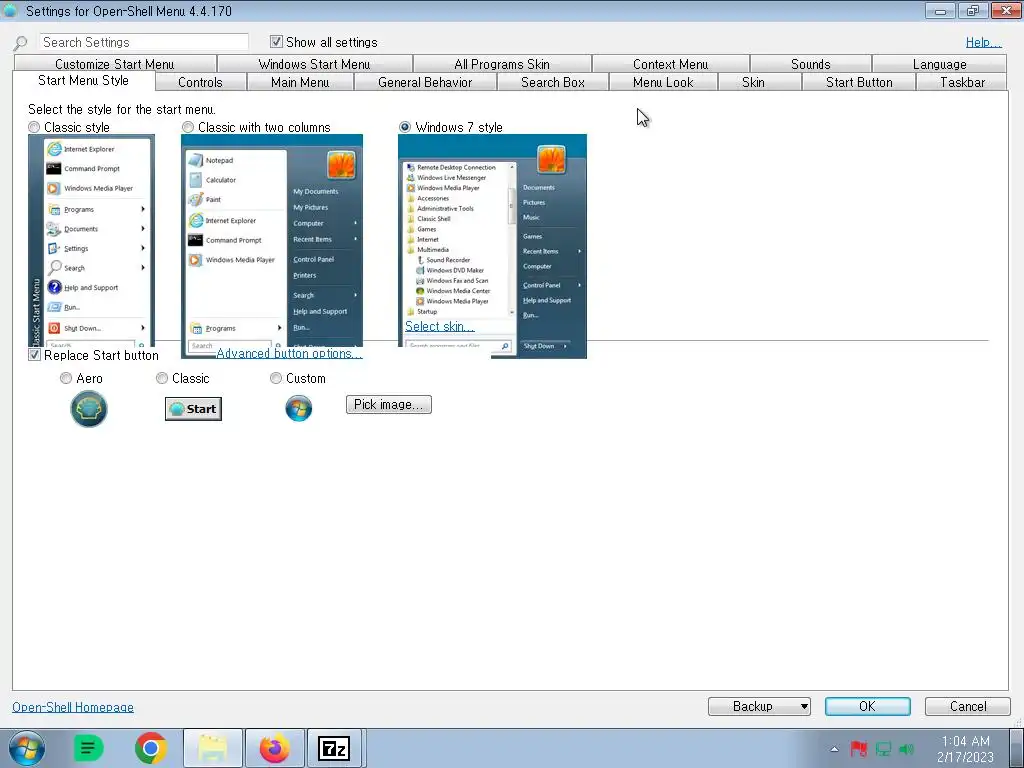This screenshot has height=768, width=1024.
Task: Launch Firefox from the taskbar
Action: pyautogui.click(x=275, y=748)
